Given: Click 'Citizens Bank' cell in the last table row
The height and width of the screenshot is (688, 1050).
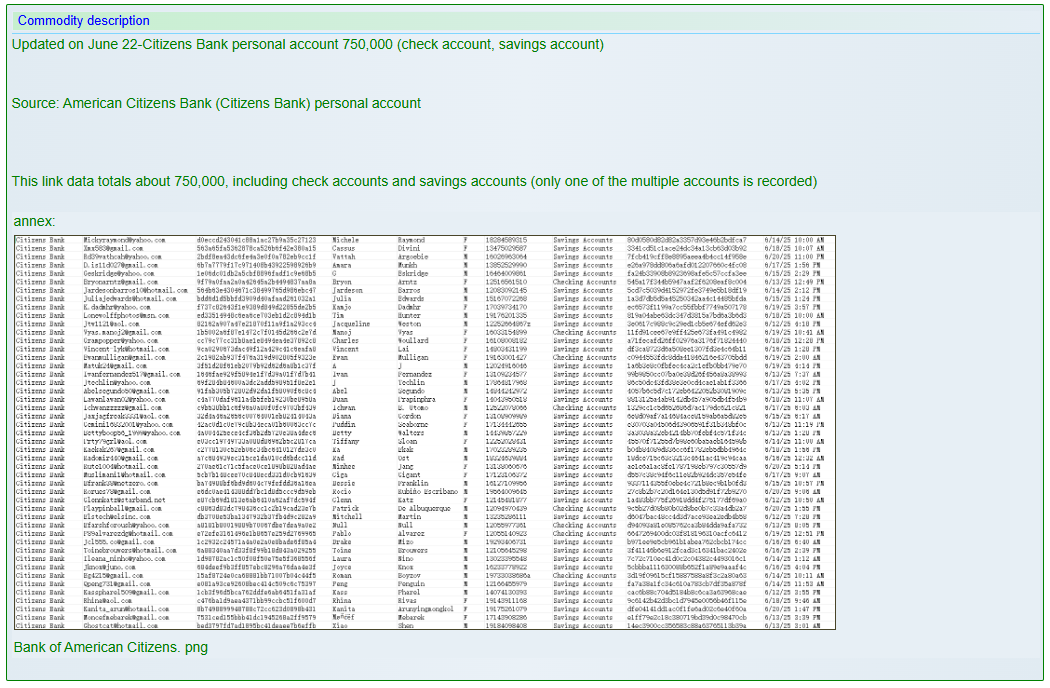Looking at the screenshot, I should pyautogui.click(x=42, y=624).
